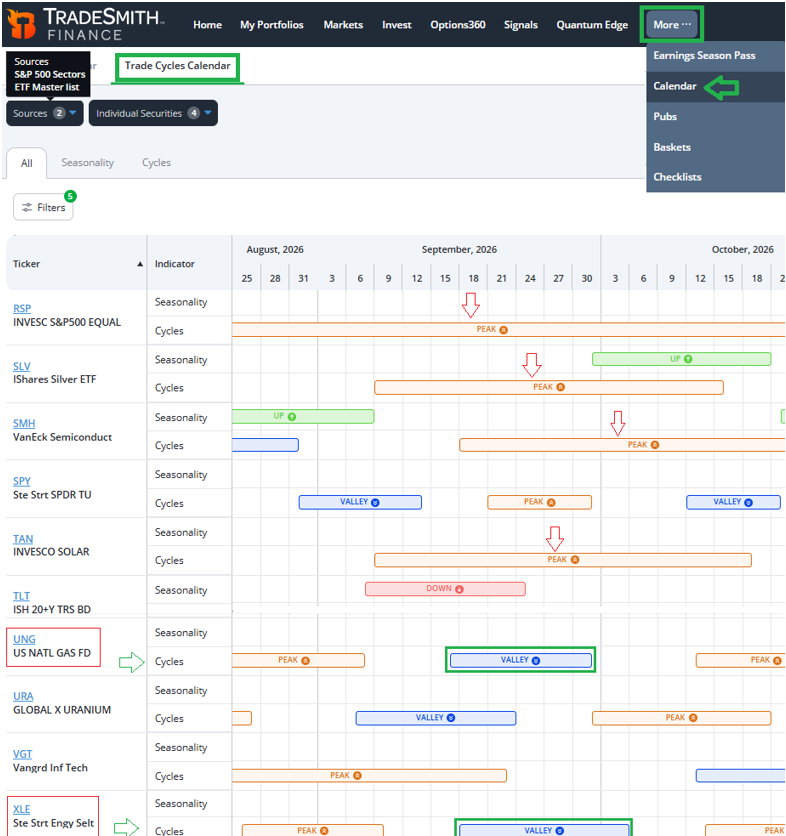Open the Invest navigation item
The width and height of the screenshot is (786, 836).
(396, 25)
